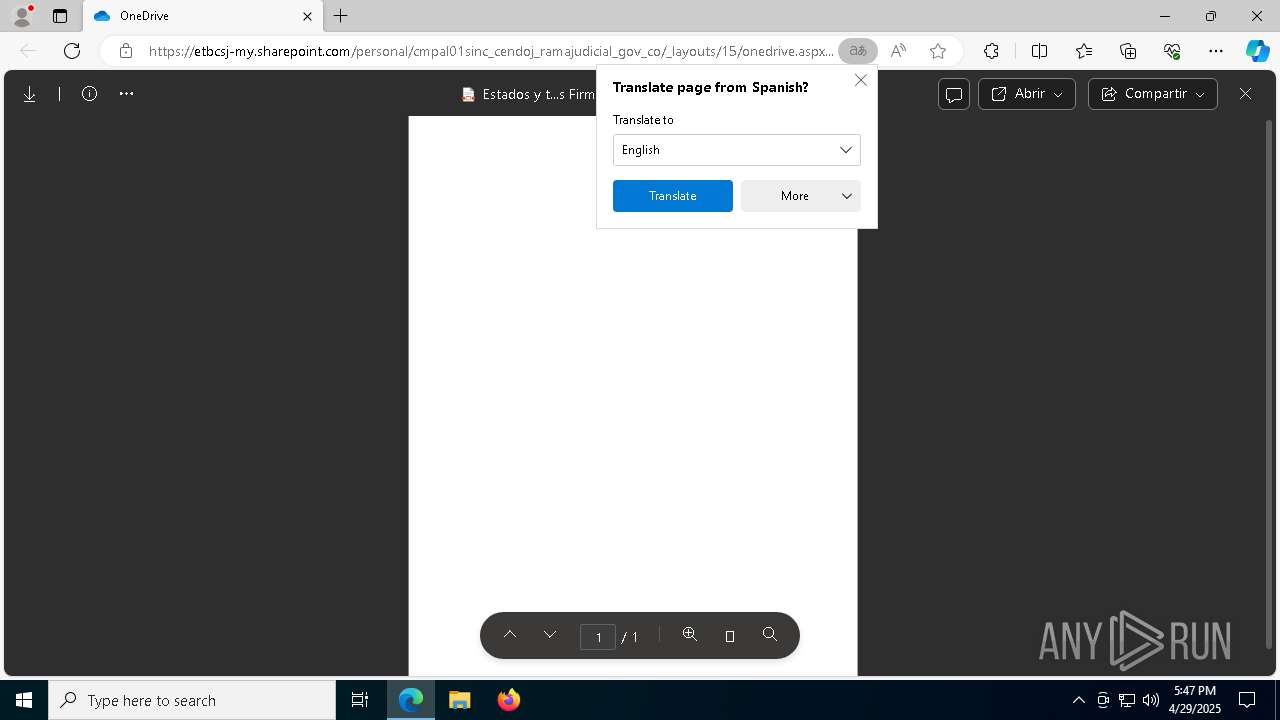This screenshot has width=1280, height=720.
Task: Open browser profile icon
Action: [22, 16]
